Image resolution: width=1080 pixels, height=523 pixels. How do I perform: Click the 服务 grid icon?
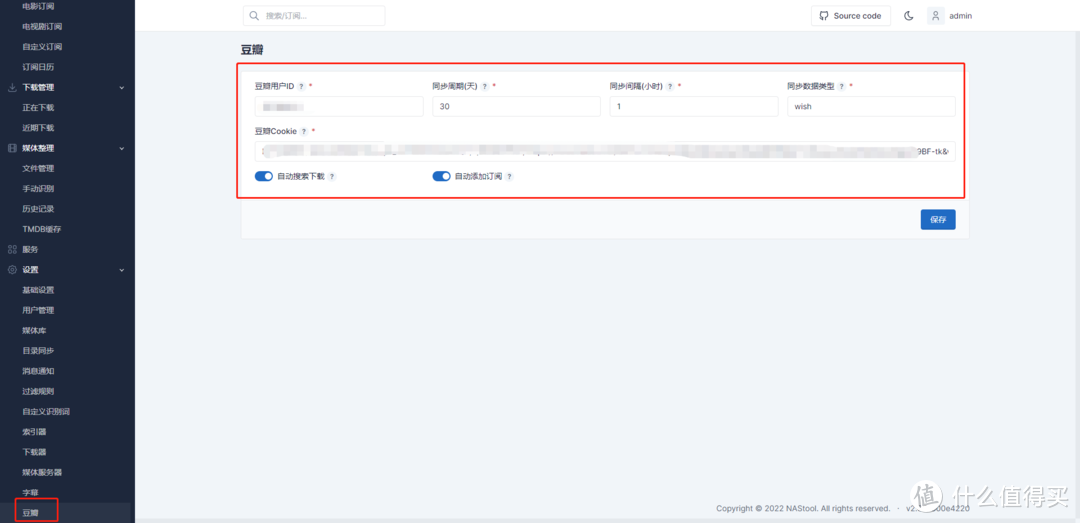pos(12,249)
